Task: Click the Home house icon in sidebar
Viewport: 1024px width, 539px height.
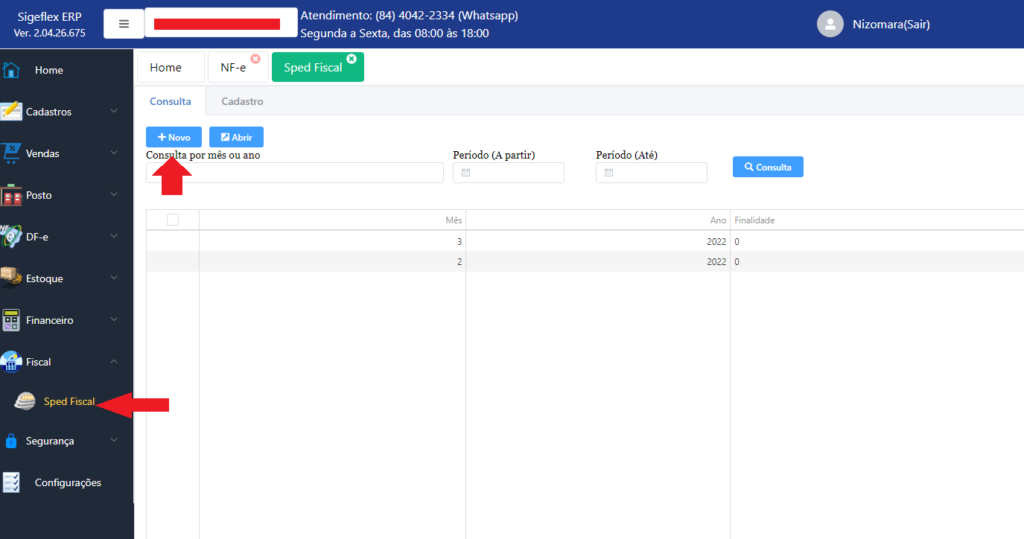Action: (x=12, y=70)
